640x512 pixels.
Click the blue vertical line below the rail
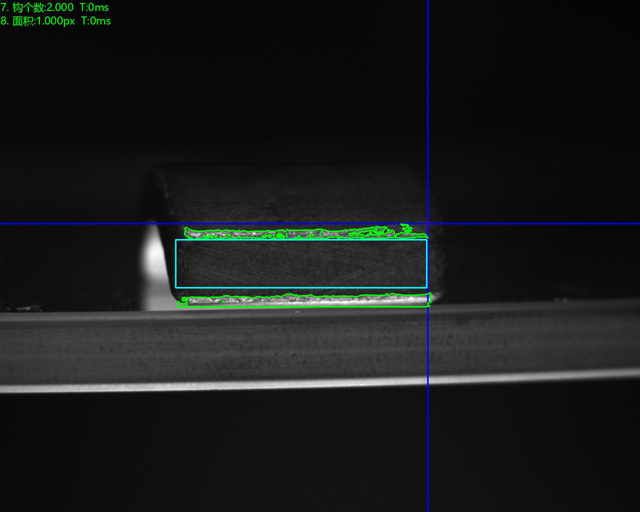tap(428, 450)
